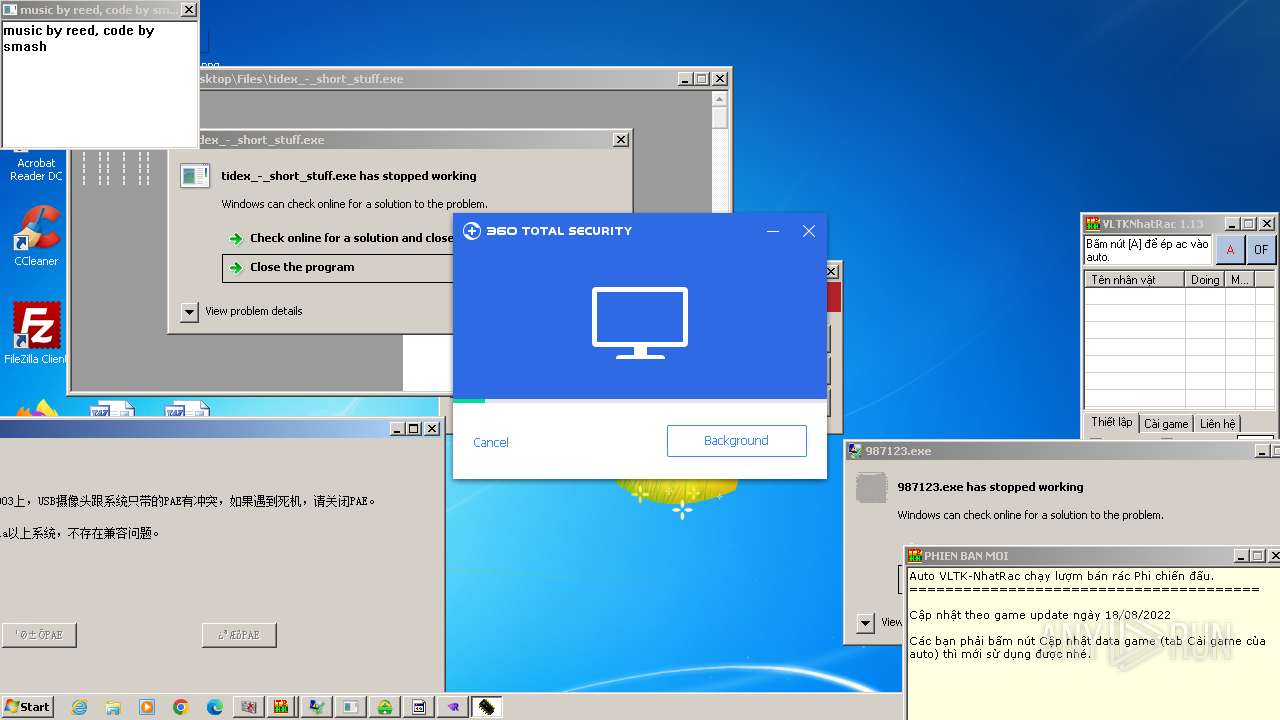The height and width of the screenshot is (720, 1280).
Task: Click Cập nhật theo game update text
Action: (x=1040, y=615)
